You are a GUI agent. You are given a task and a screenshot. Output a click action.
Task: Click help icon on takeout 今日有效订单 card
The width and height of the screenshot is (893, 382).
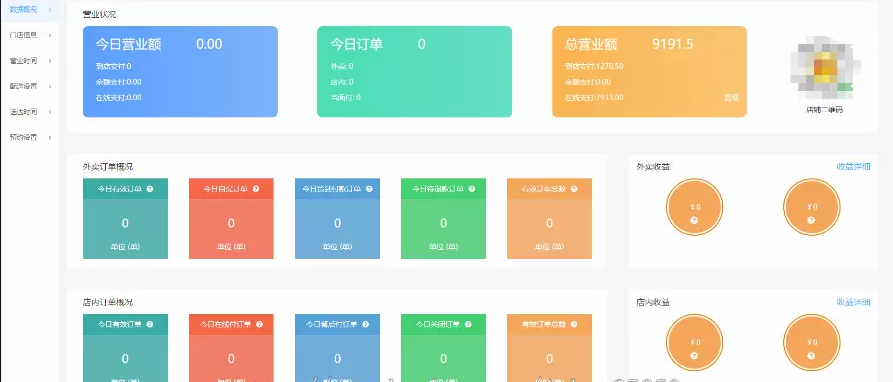(150, 188)
